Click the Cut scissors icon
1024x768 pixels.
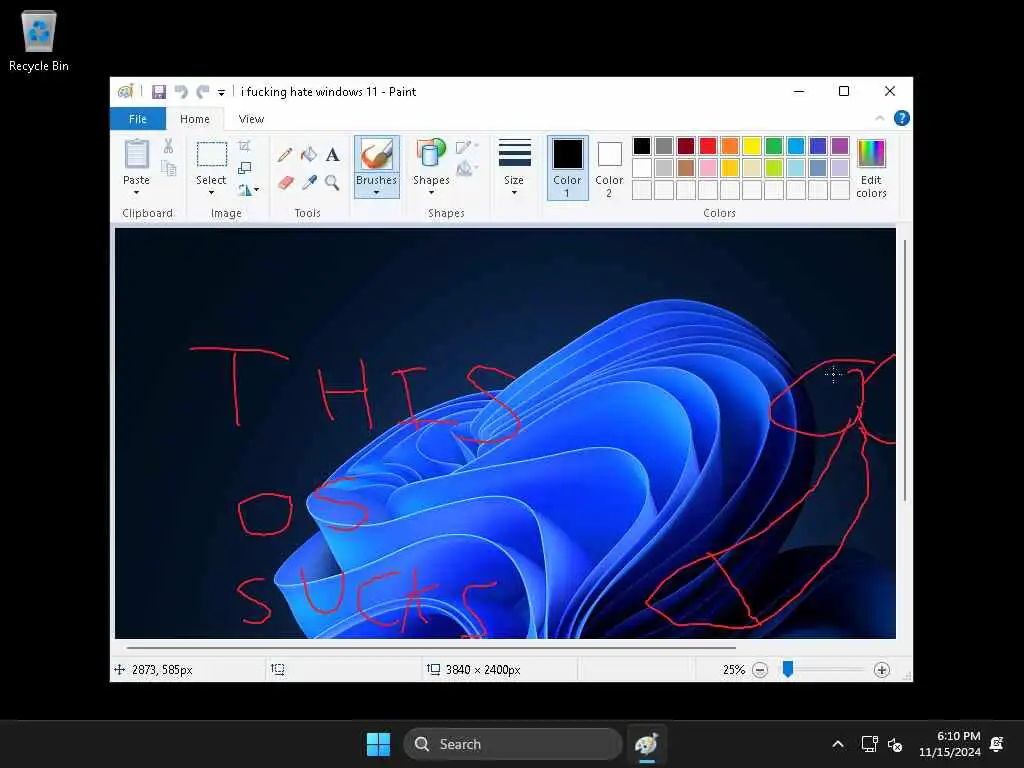168,146
